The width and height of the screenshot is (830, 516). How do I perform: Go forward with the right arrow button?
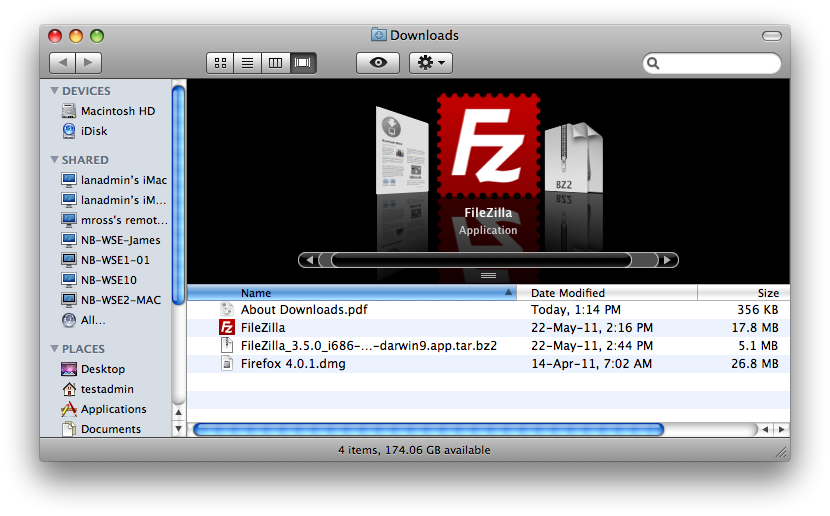click(x=88, y=62)
